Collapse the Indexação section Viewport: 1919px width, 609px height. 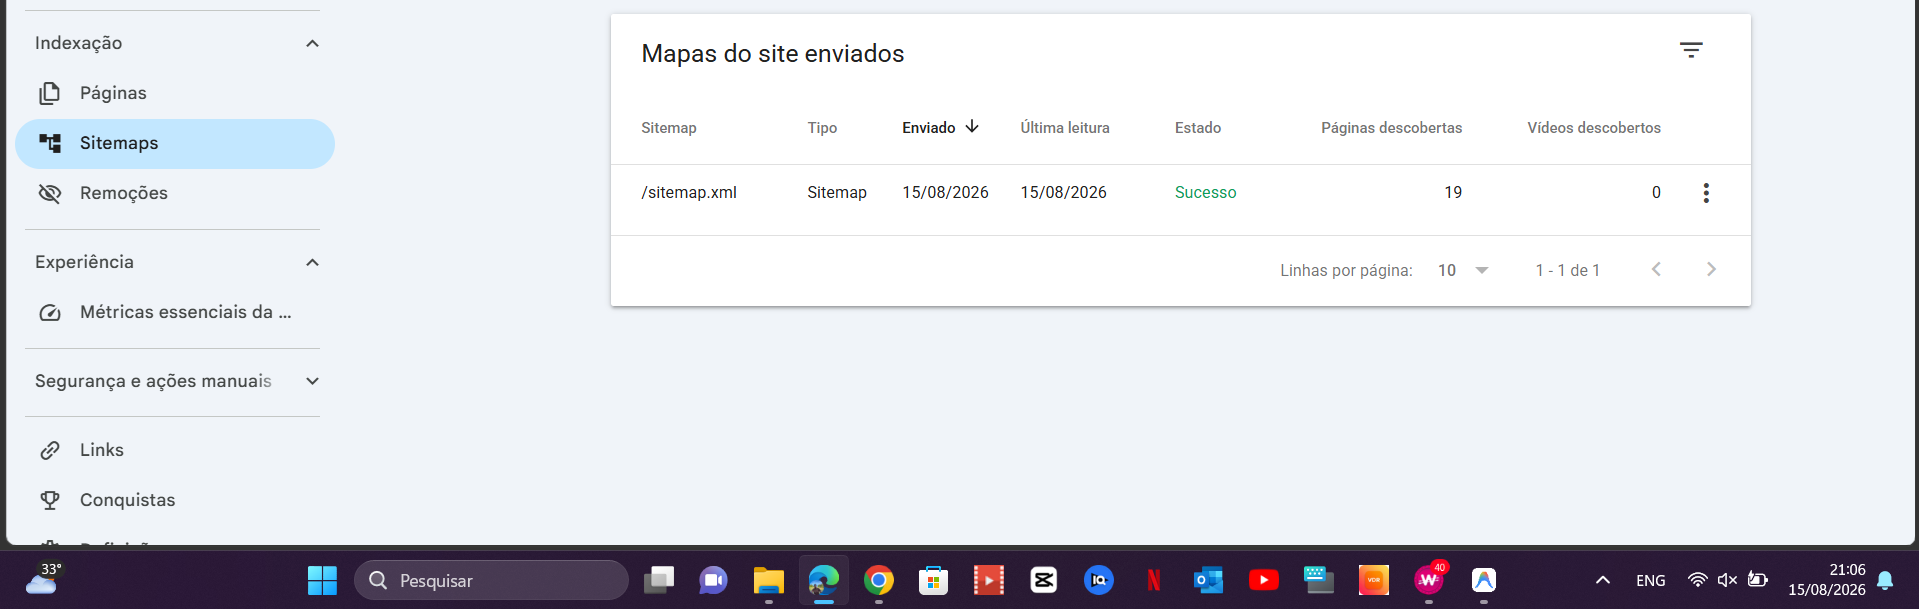point(312,43)
